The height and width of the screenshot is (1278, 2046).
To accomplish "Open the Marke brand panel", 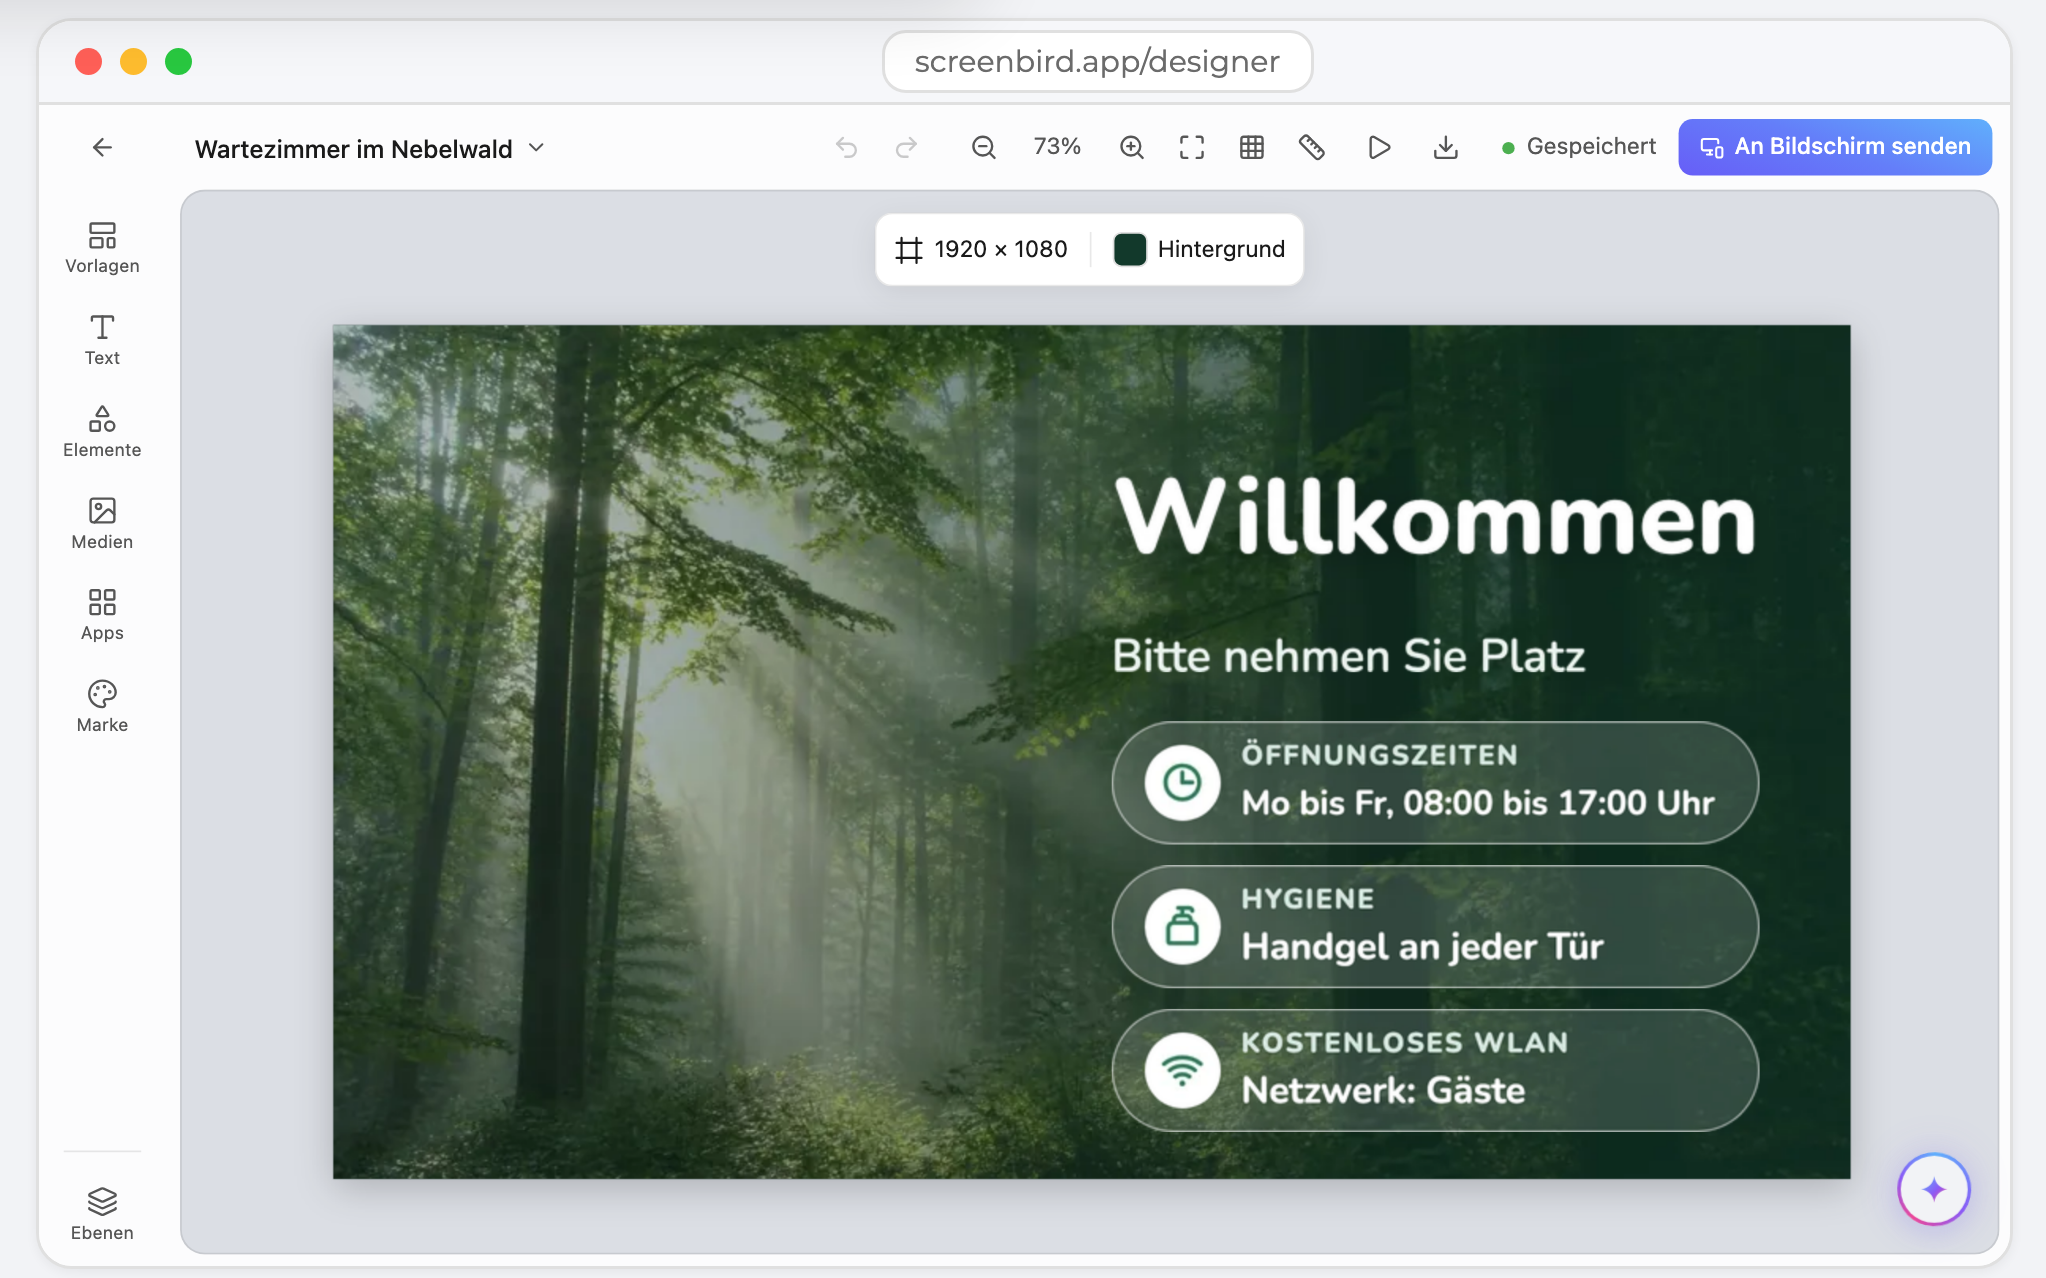I will pyautogui.click(x=102, y=707).
